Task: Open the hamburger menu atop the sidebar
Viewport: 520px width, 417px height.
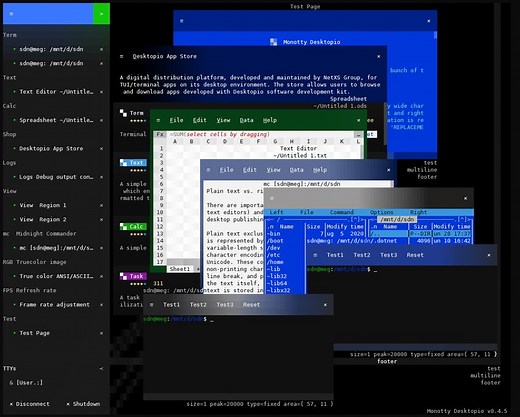Action: tap(11, 14)
